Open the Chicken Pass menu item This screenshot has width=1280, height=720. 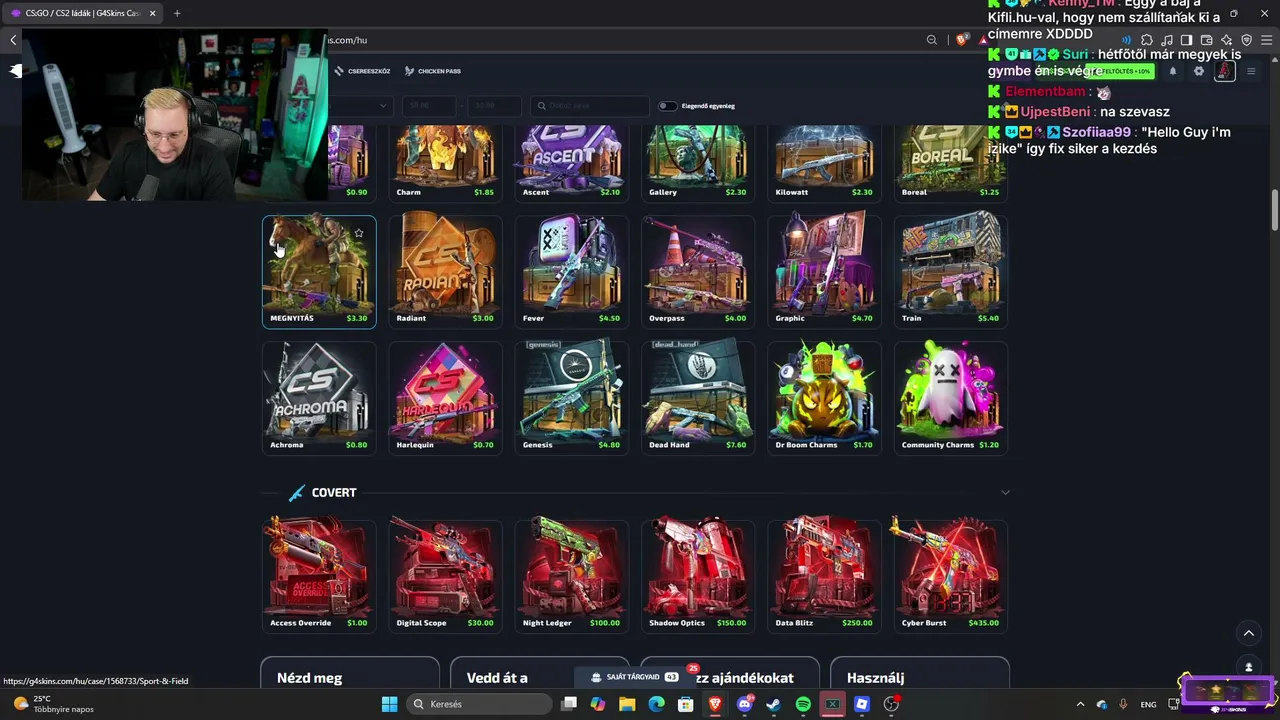click(x=432, y=71)
